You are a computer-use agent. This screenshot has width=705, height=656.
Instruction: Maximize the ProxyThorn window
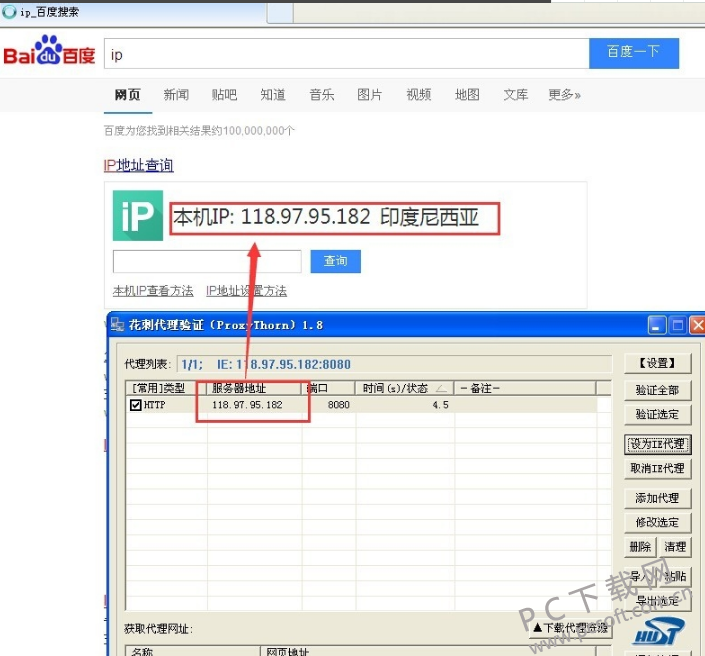click(677, 325)
